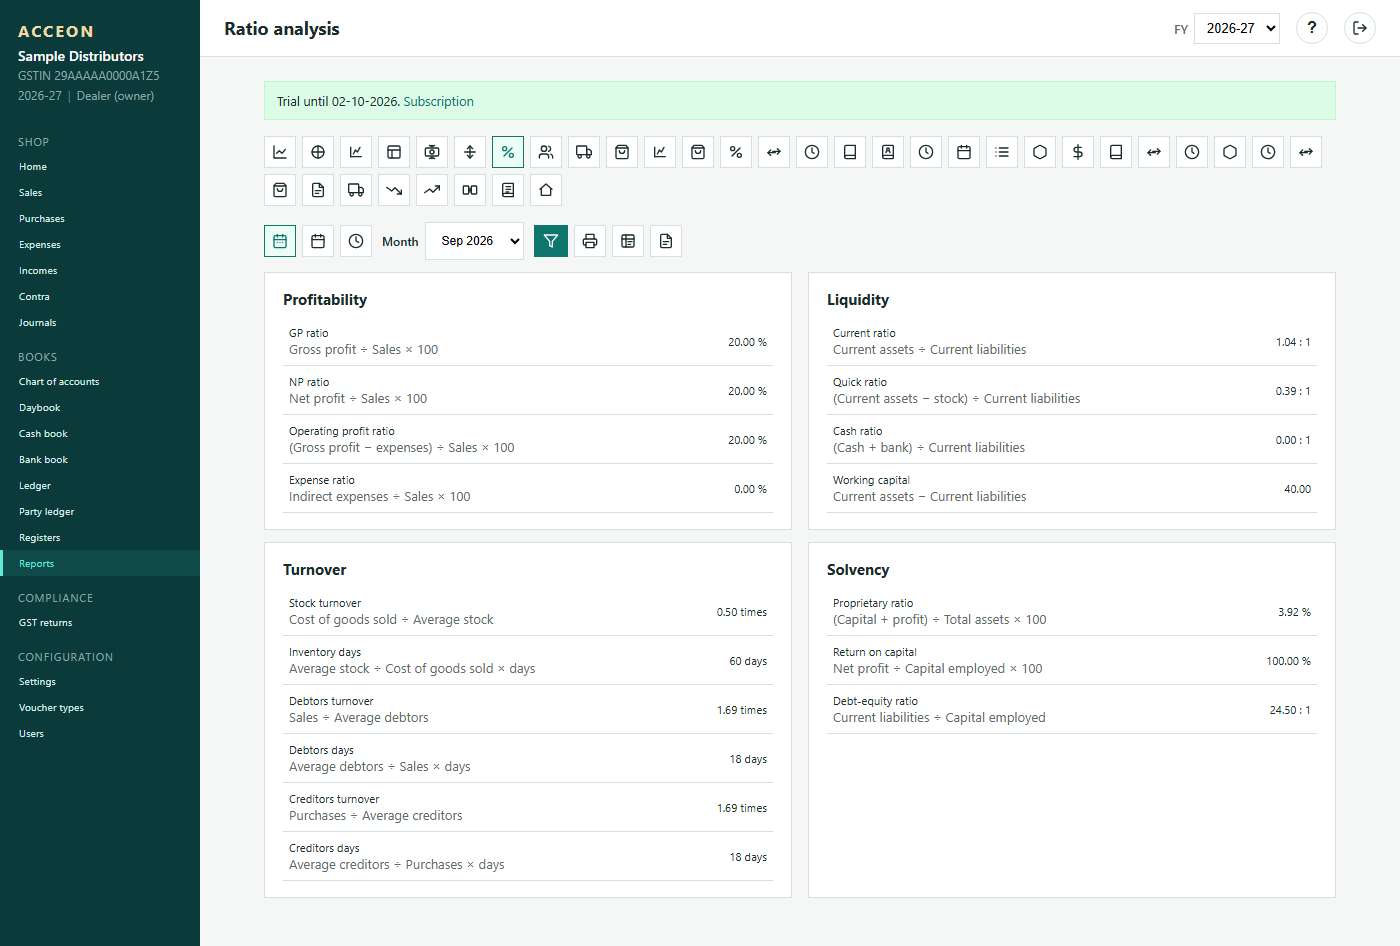Log out using the exit arrow icon
1400x946 pixels.
(x=1360, y=28)
